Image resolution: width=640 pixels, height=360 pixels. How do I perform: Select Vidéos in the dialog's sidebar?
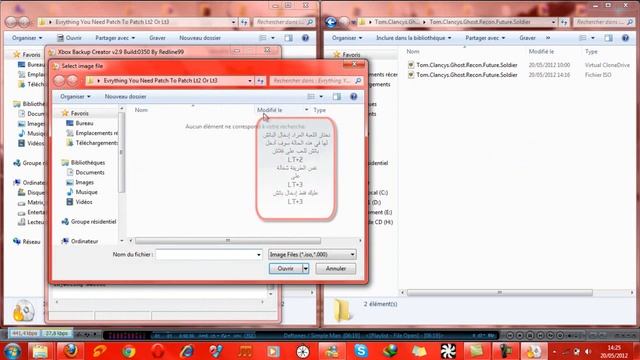click(x=84, y=202)
